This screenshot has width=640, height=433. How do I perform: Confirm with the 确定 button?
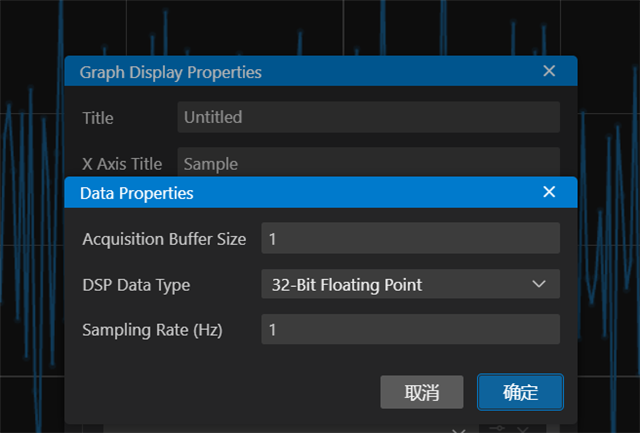click(x=520, y=393)
